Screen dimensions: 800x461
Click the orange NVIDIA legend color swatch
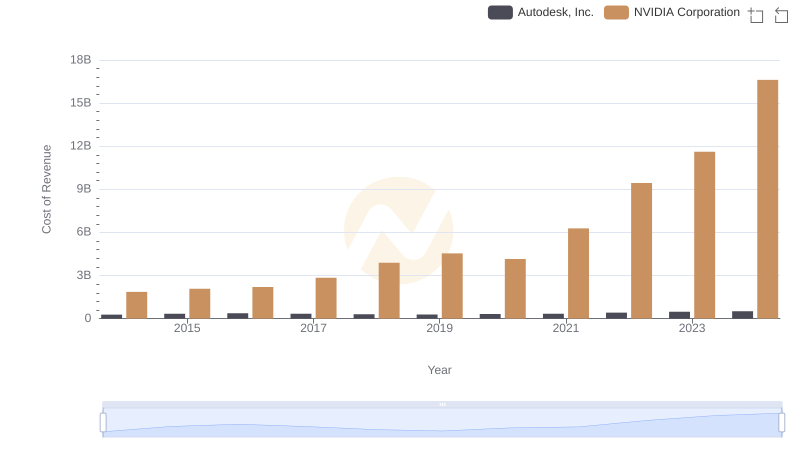pyautogui.click(x=617, y=12)
